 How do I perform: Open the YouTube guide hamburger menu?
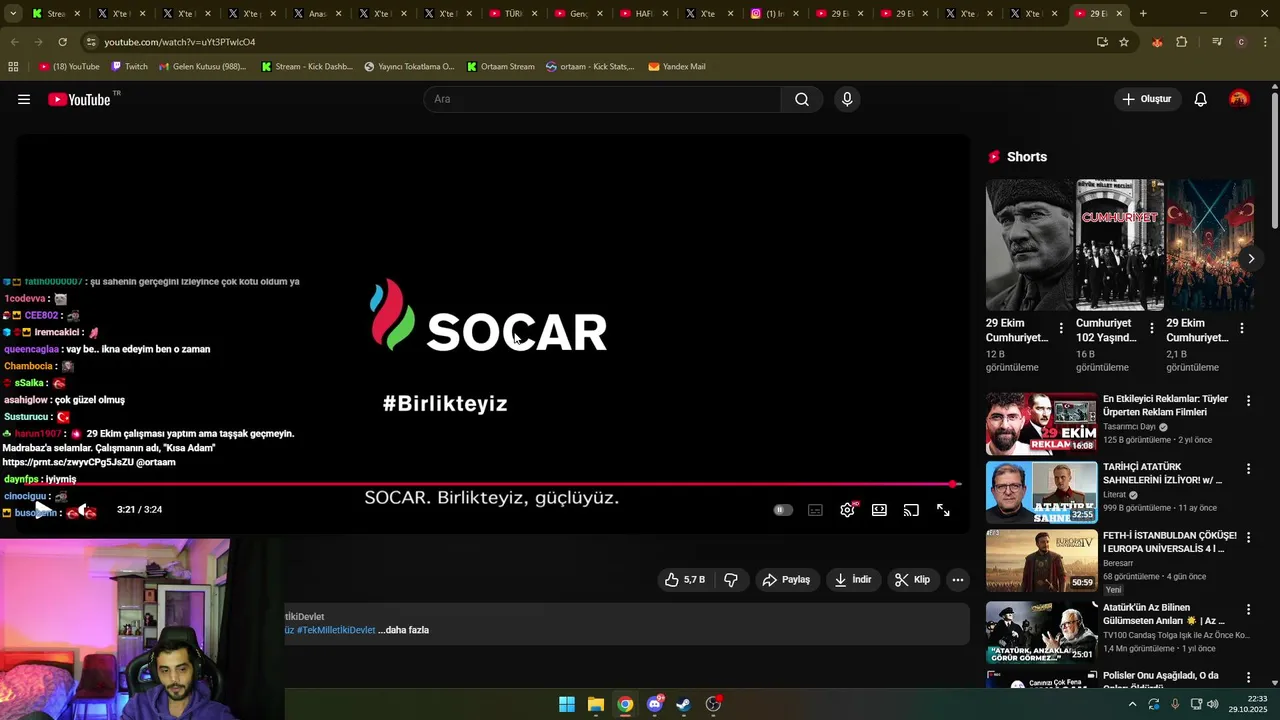24,99
